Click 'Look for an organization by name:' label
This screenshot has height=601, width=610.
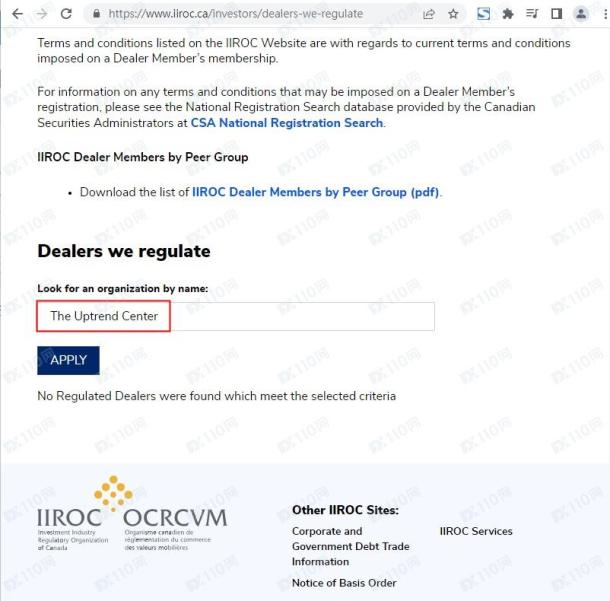tap(123, 289)
